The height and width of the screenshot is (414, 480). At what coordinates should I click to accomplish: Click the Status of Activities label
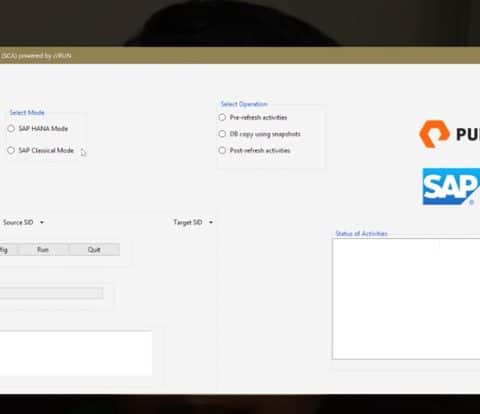tap(361, 233)
